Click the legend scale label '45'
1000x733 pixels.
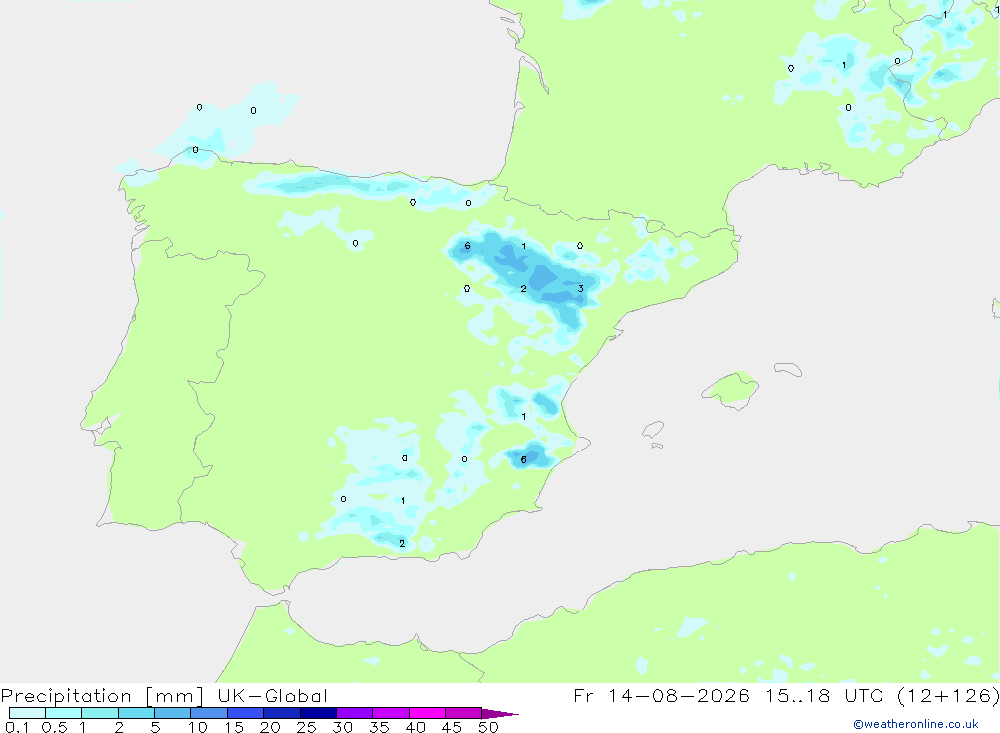[452, 727]
